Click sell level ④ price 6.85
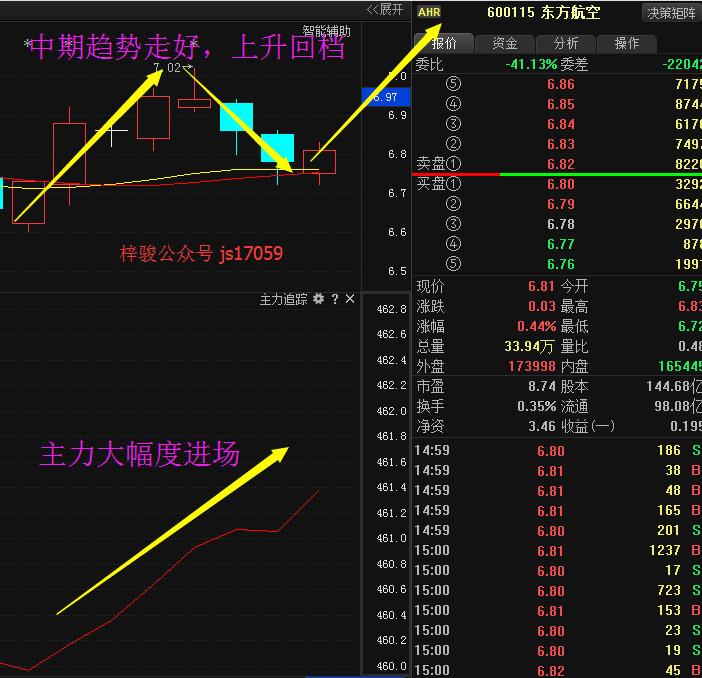The height and width of the screenshot is (678, 702). (x=561, y=104)
